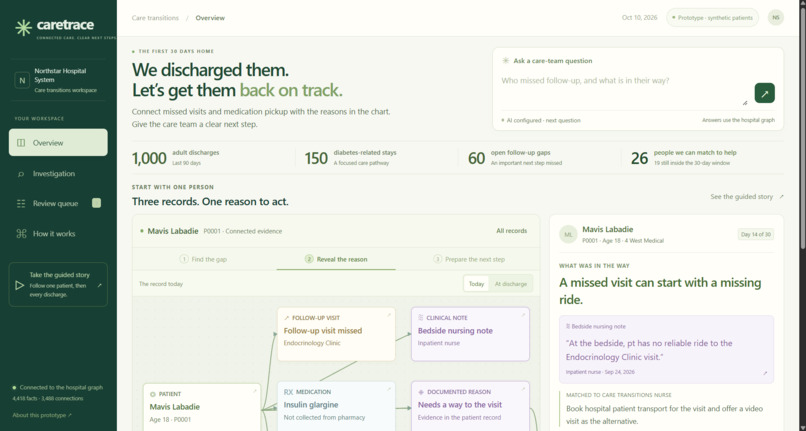Click the 60 open follow-up gaps stat
Viewport: 806px width, 431px height.
click(x=515, y=157)
